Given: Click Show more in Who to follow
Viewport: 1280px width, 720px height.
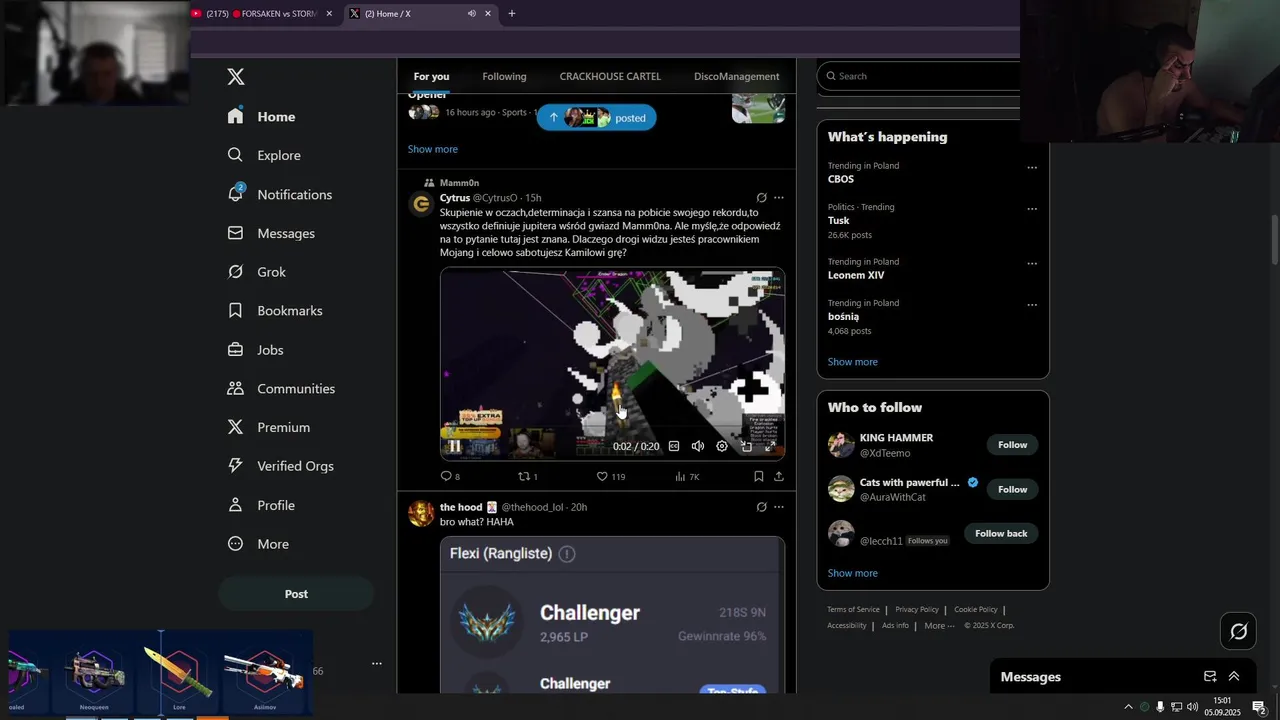Looking at the screenshot, I should pos(853,573).
